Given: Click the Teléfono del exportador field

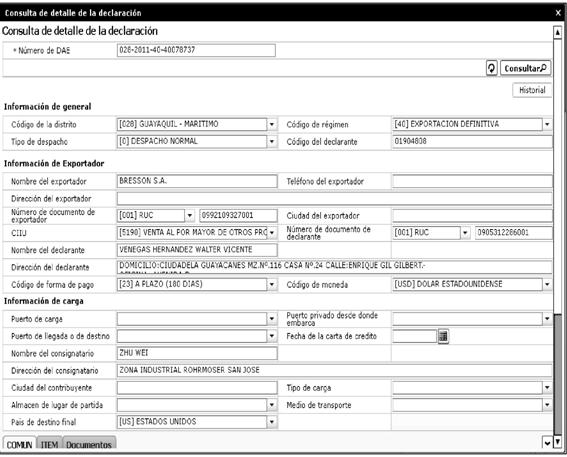Looking at the screenshot, I should click(x=472, y=181).
